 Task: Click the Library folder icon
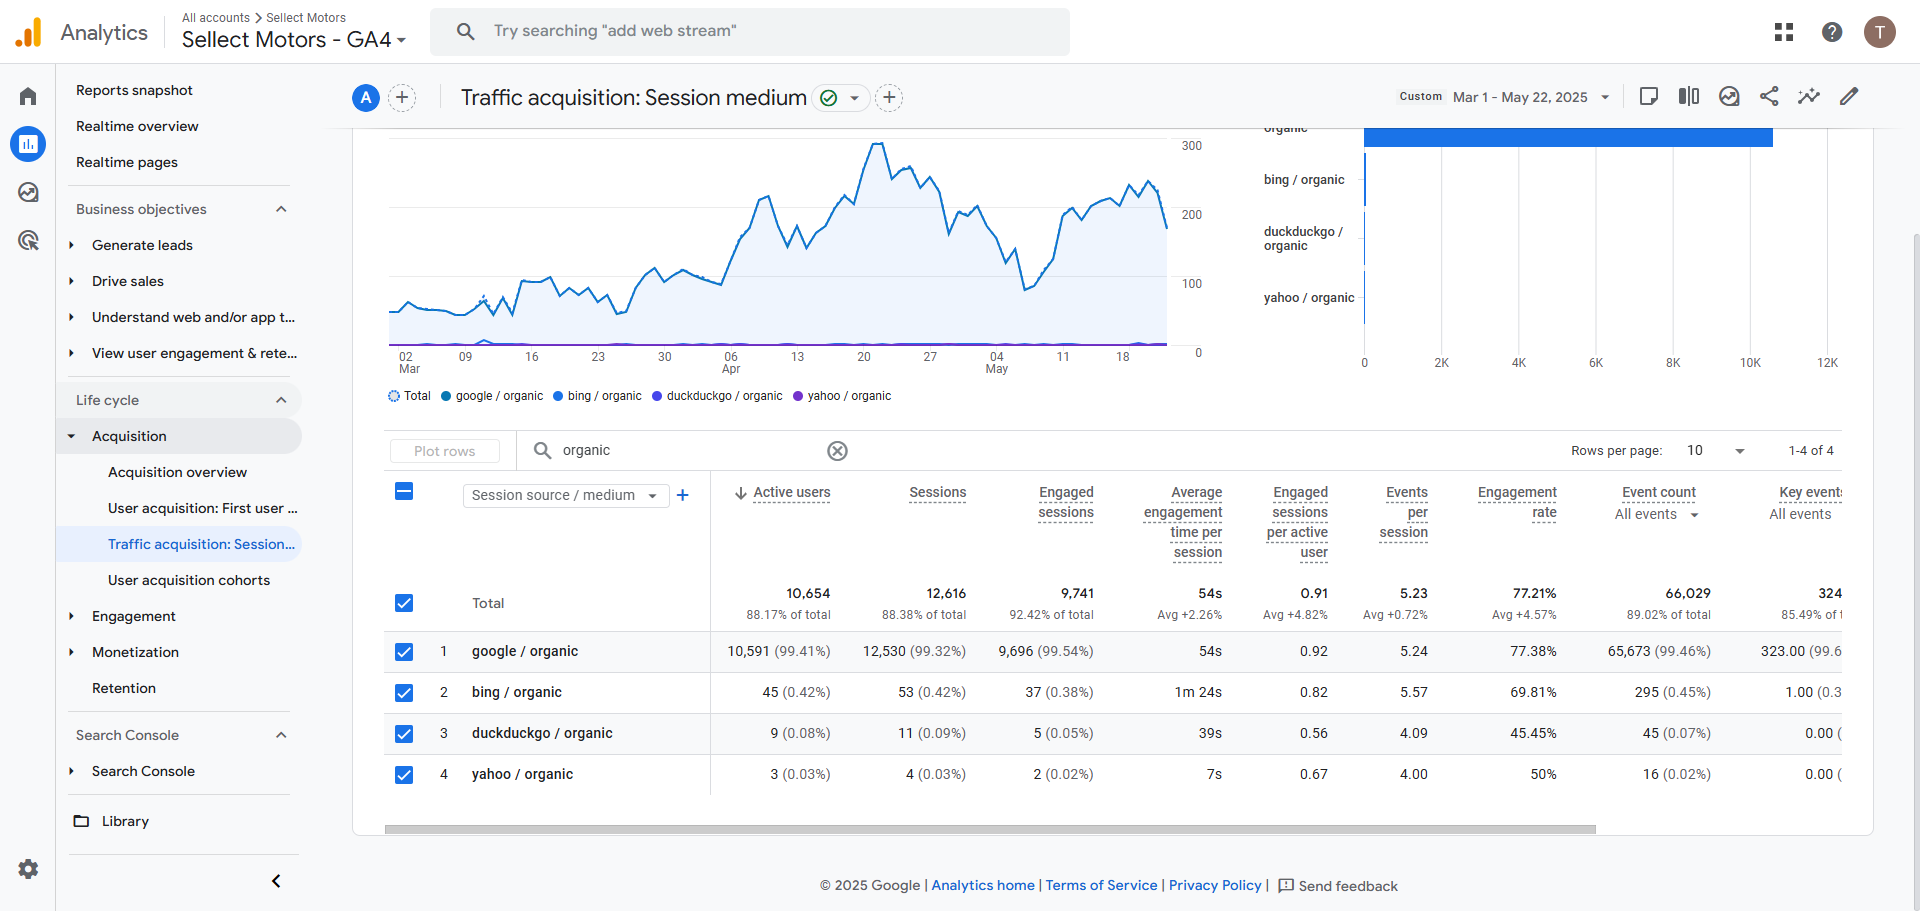click(82, 821)
